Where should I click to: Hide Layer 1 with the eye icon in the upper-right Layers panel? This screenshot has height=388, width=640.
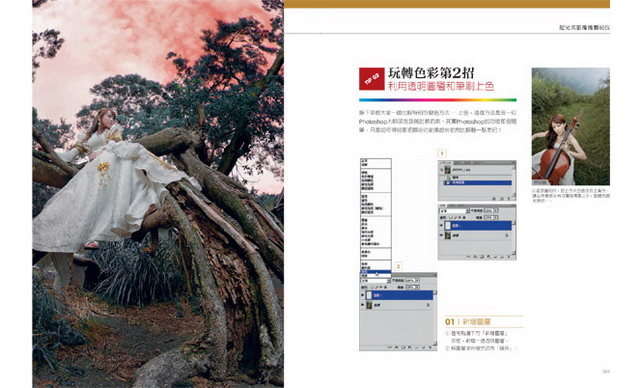(x=441, y=225)
